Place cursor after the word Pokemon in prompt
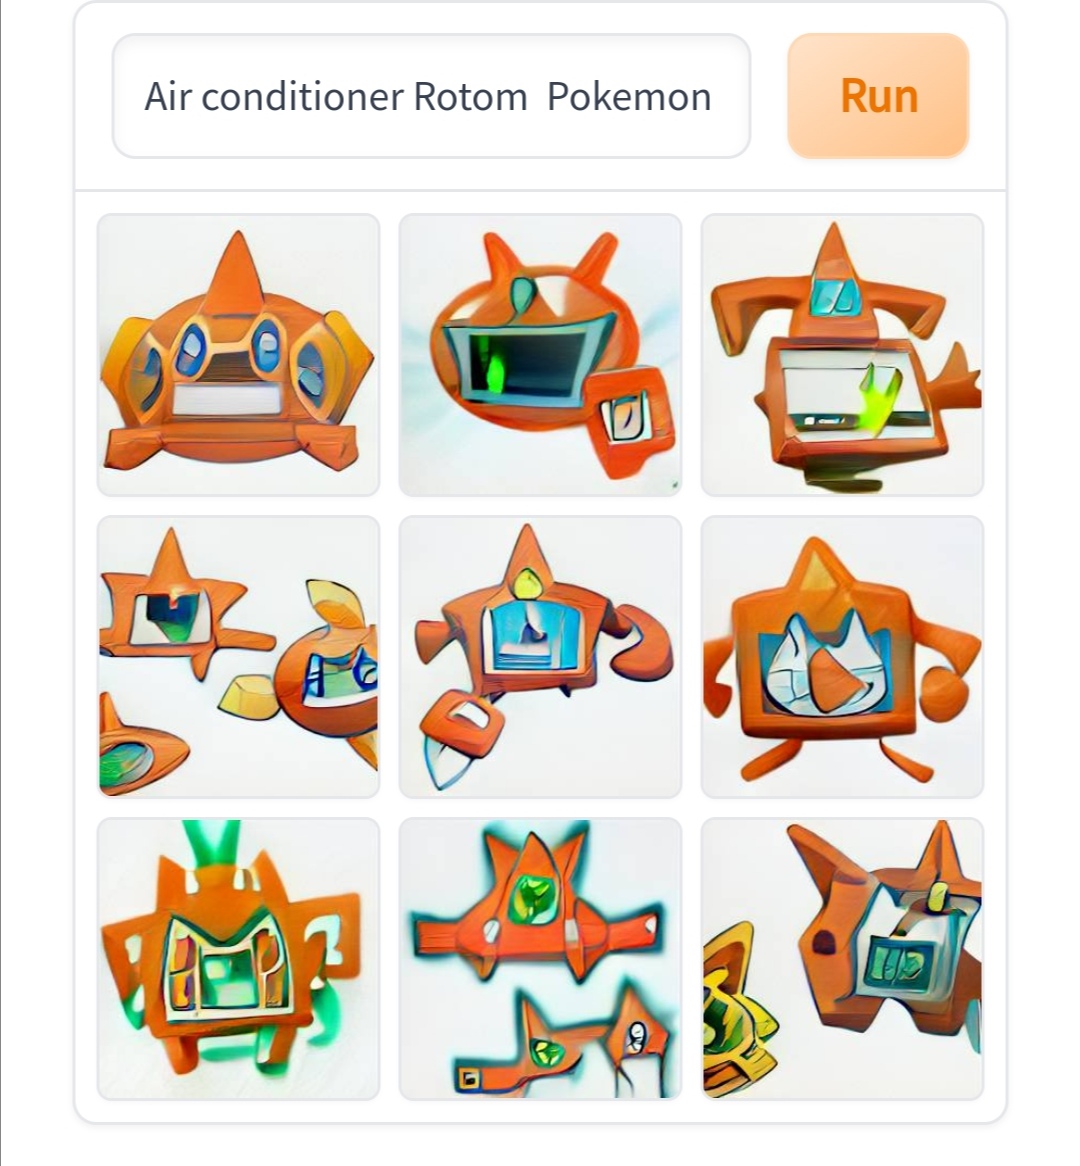Image resolution: width=1080 pixels, height=1166 pixels. (714, 97)
